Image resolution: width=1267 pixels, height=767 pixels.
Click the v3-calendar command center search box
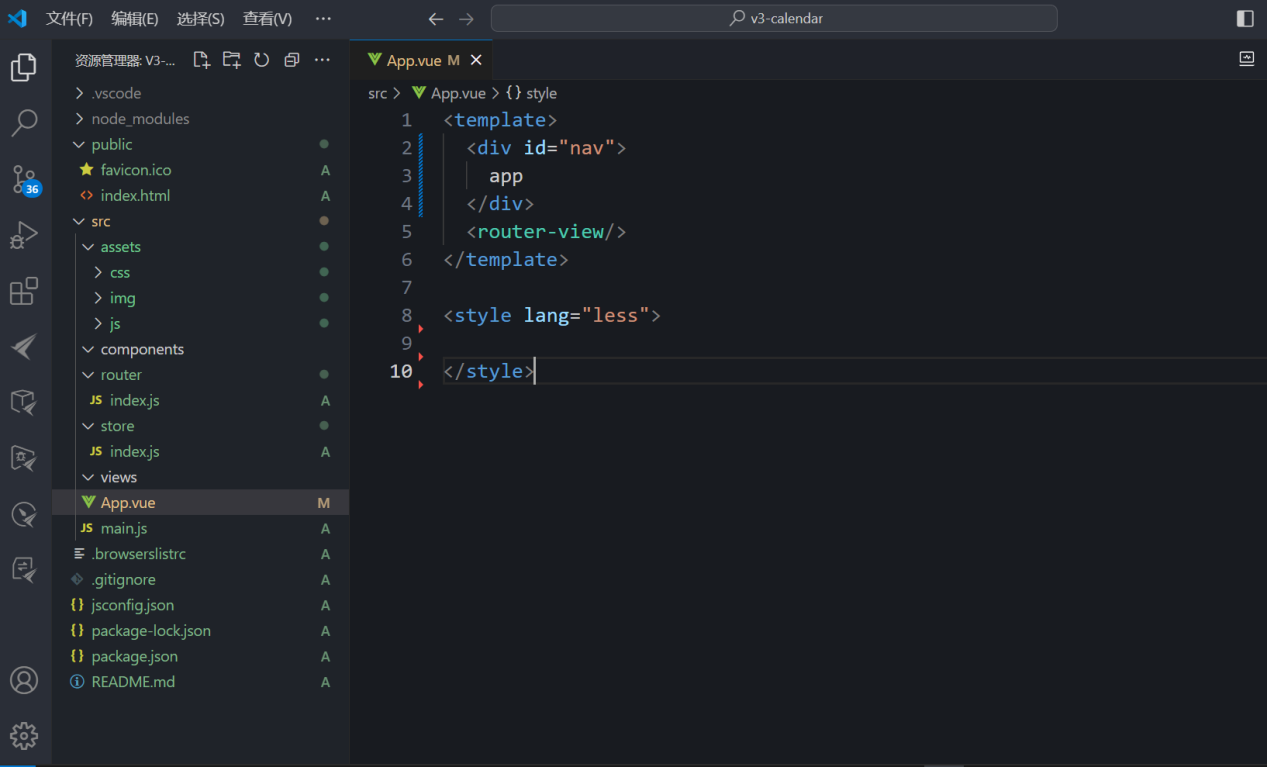[774, 19]
